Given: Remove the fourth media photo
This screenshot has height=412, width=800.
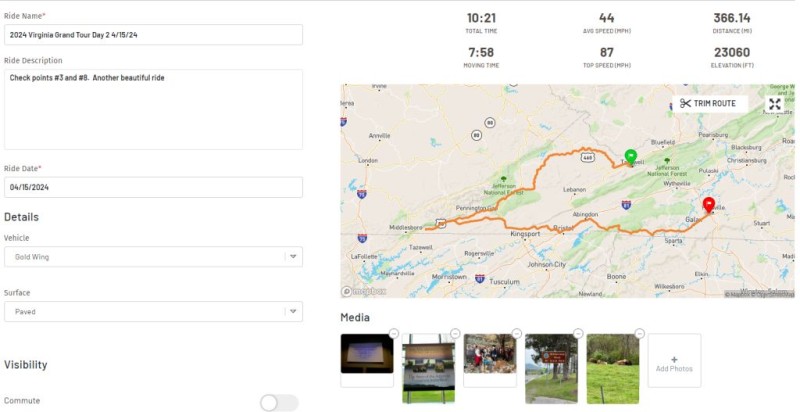Looking at the screenshot, I should 578,333.
